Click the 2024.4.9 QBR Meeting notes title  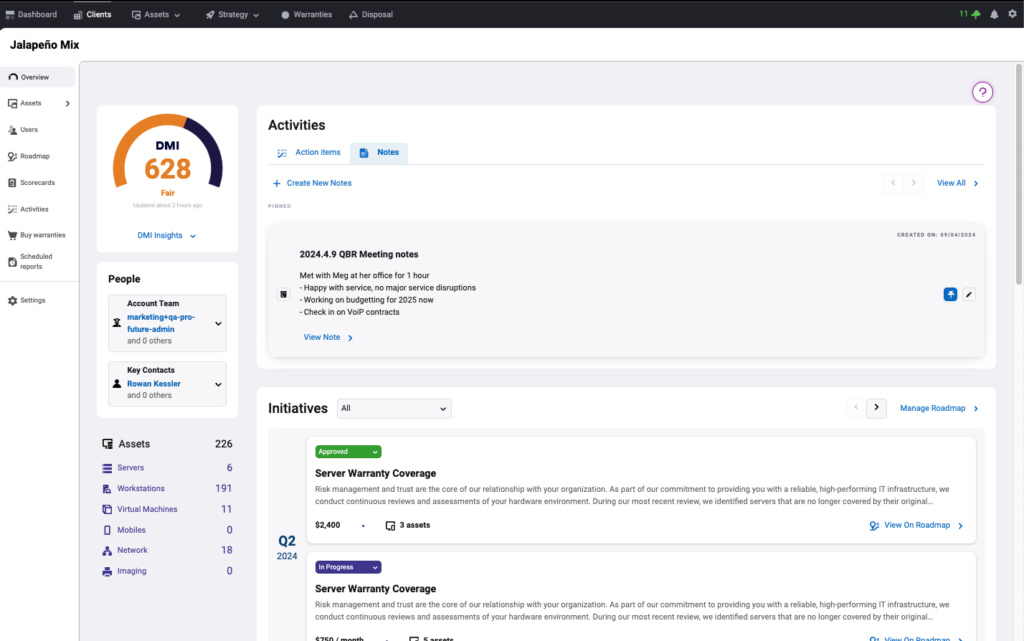pos(359,255)
